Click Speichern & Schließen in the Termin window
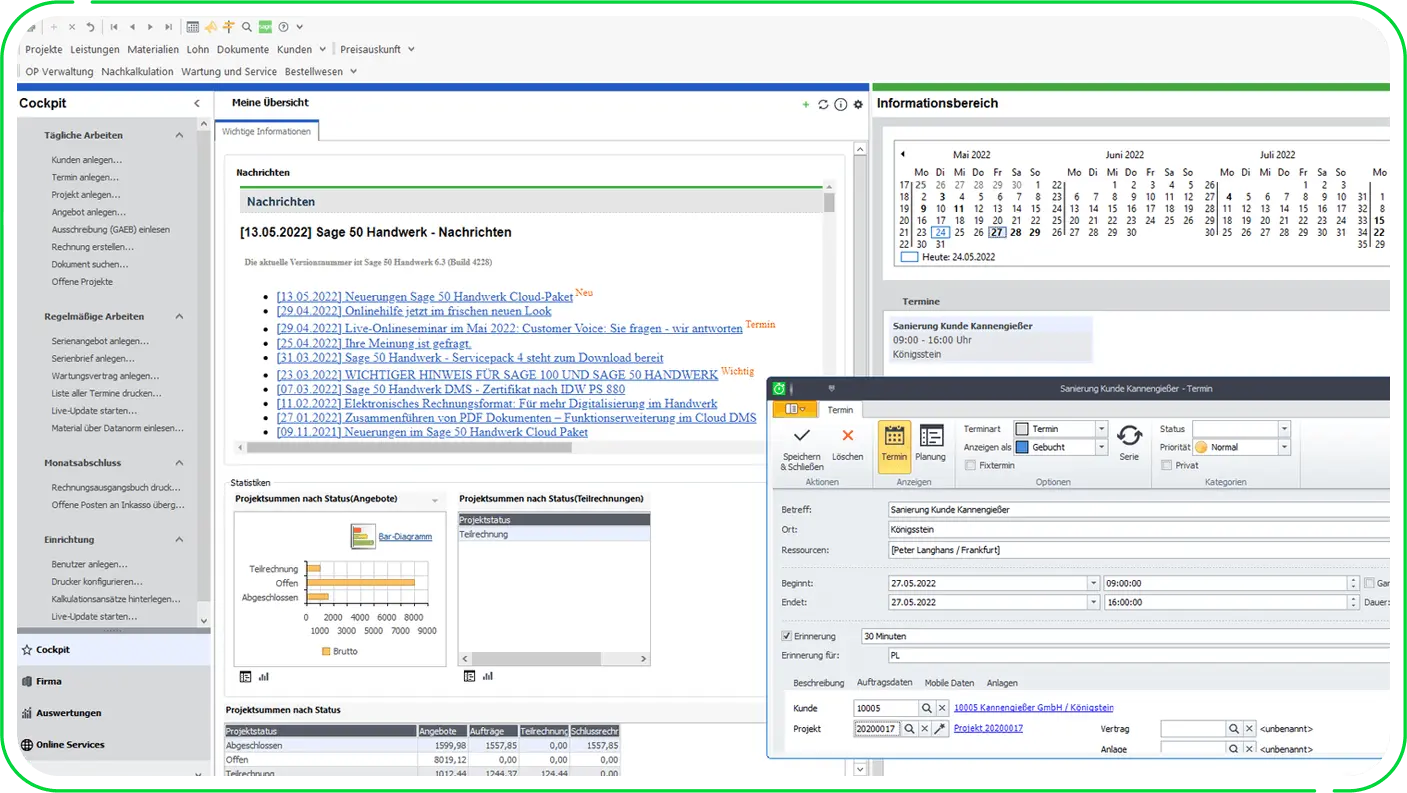Screen dimensions: 1407x793 (802, 448)
